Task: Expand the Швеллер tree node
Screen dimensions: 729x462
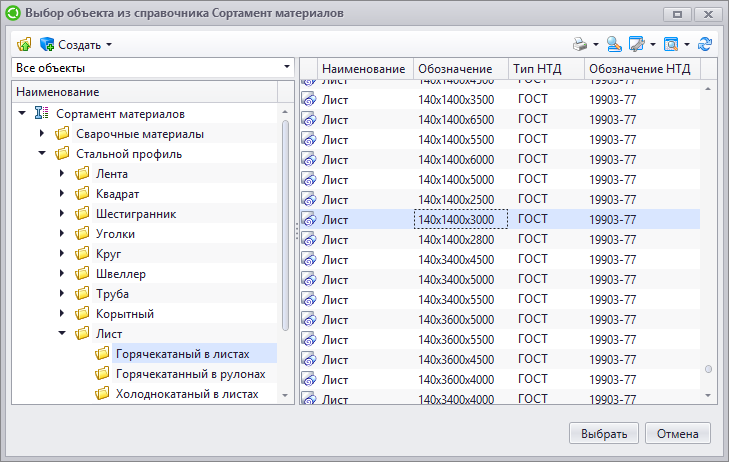Action: [62, 273]
